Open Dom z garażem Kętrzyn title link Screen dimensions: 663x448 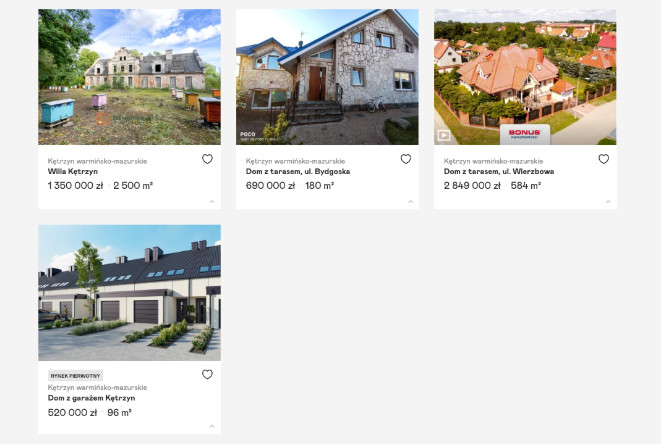91,398
